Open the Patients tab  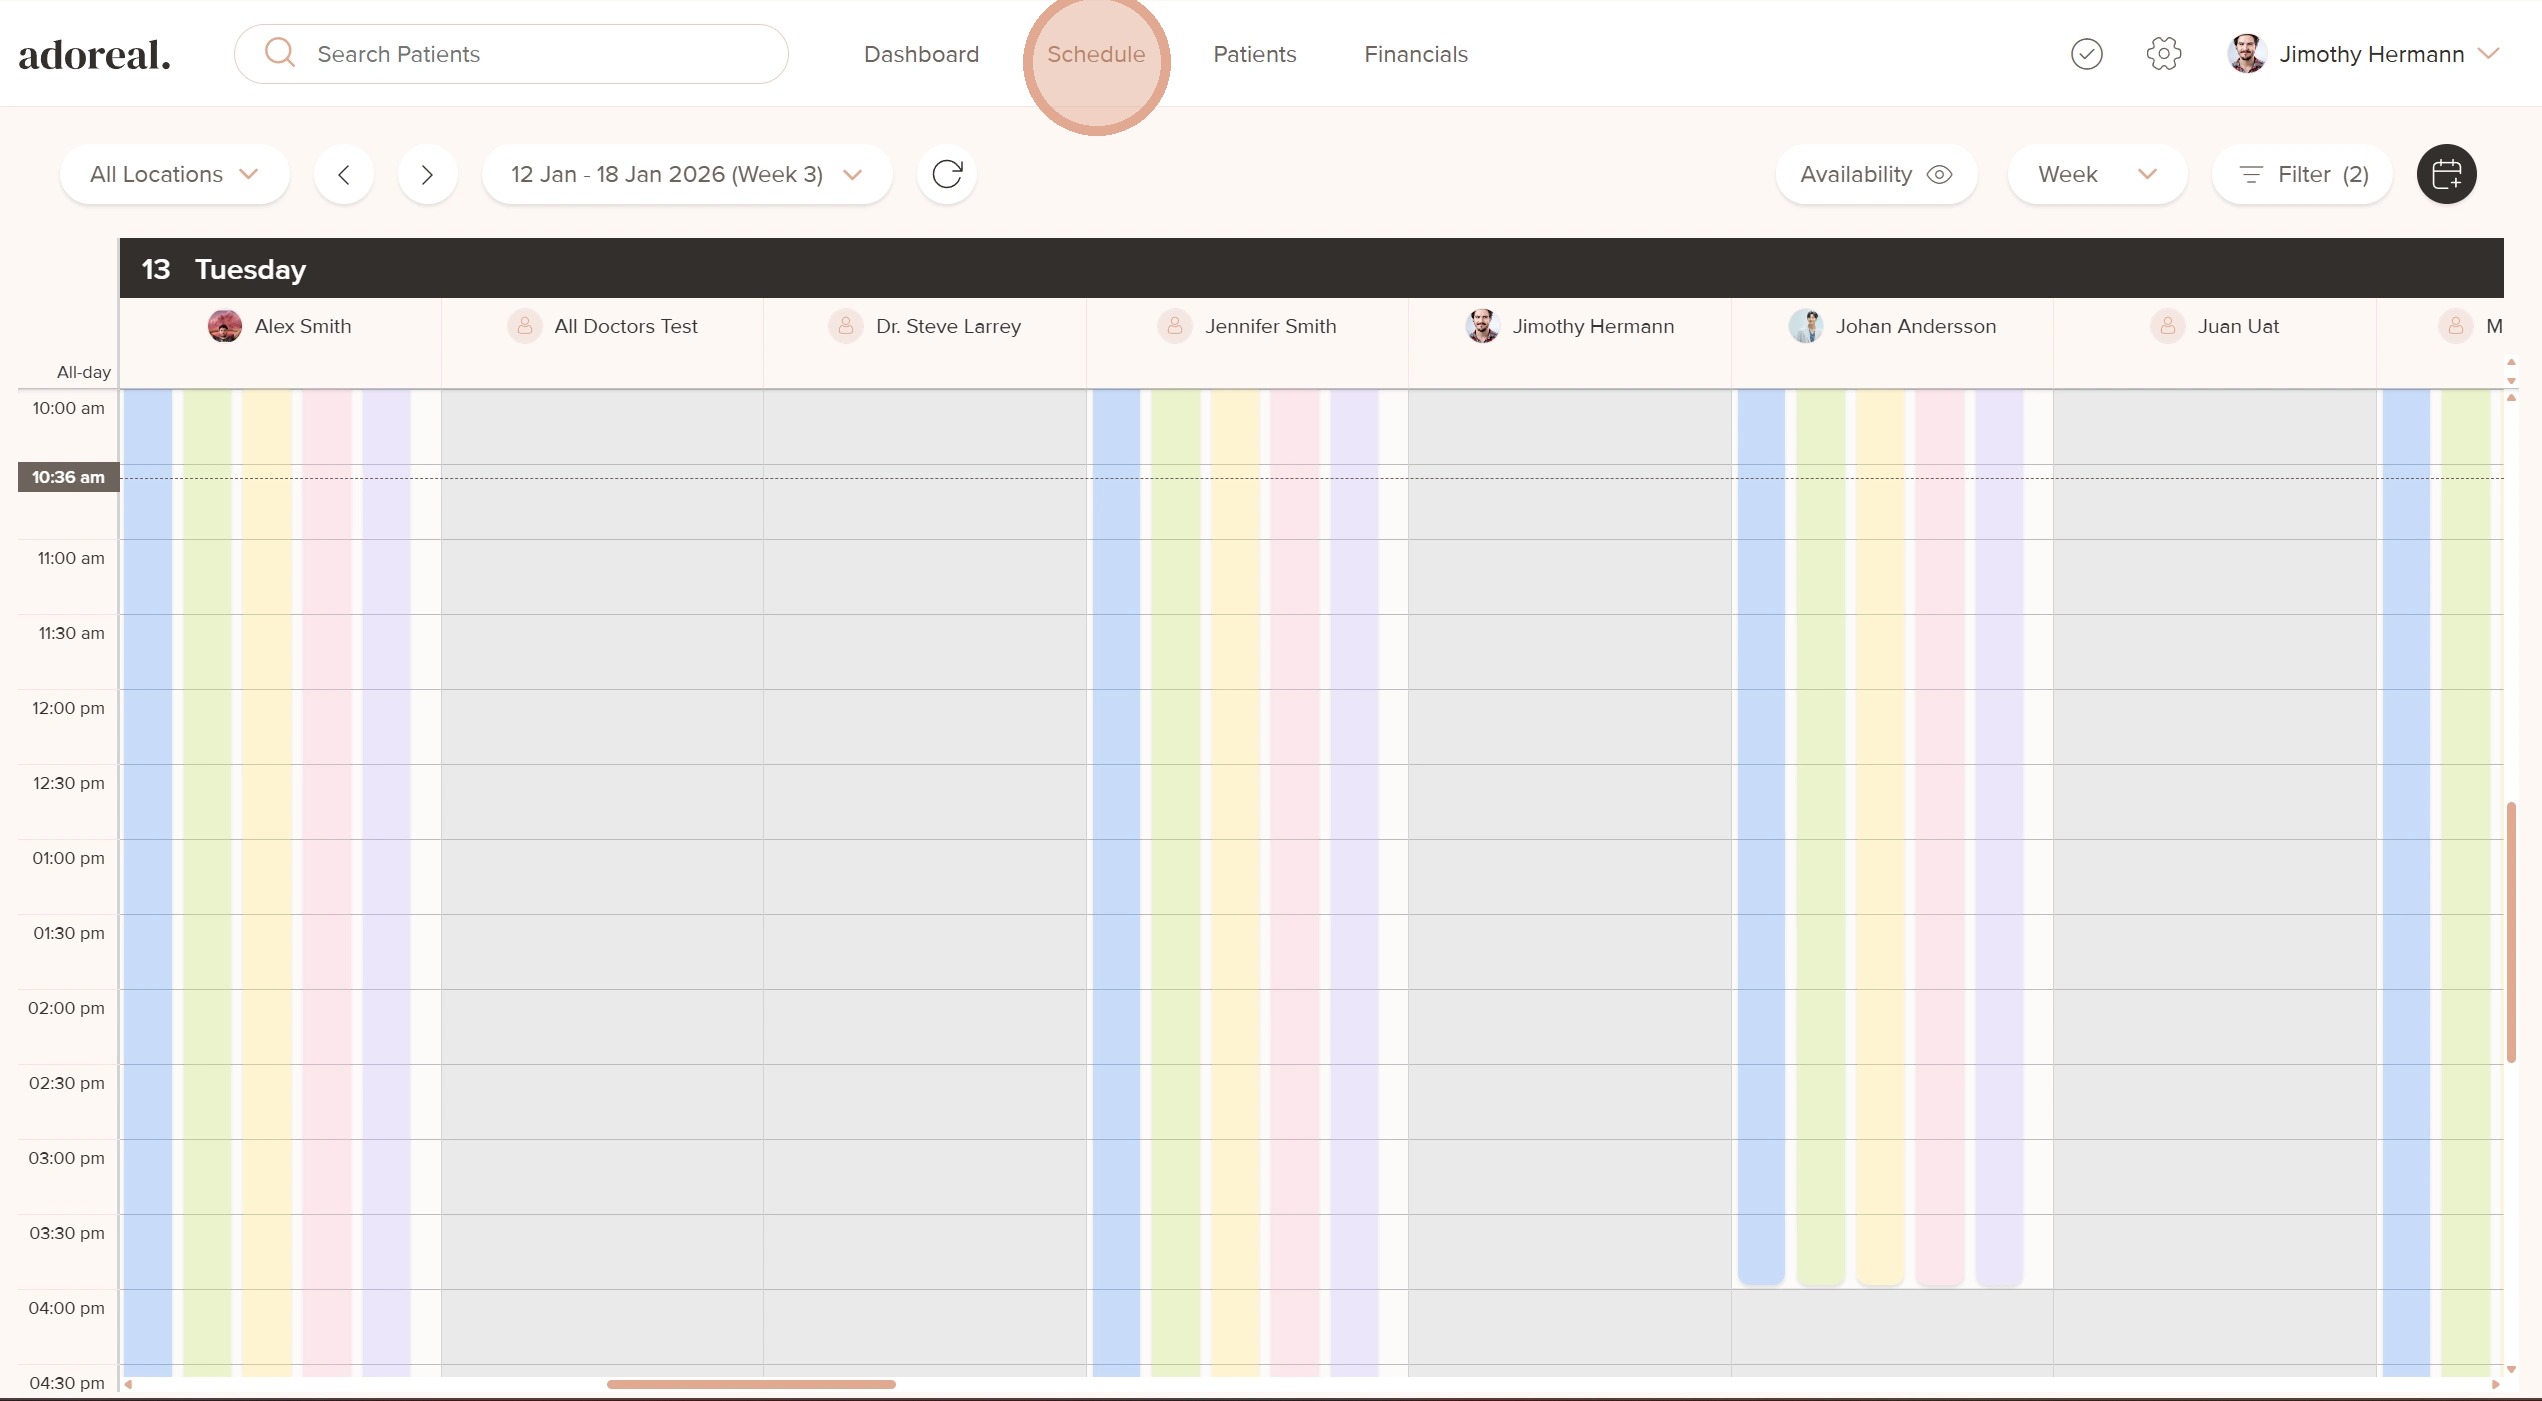[x=1254, y=54]
